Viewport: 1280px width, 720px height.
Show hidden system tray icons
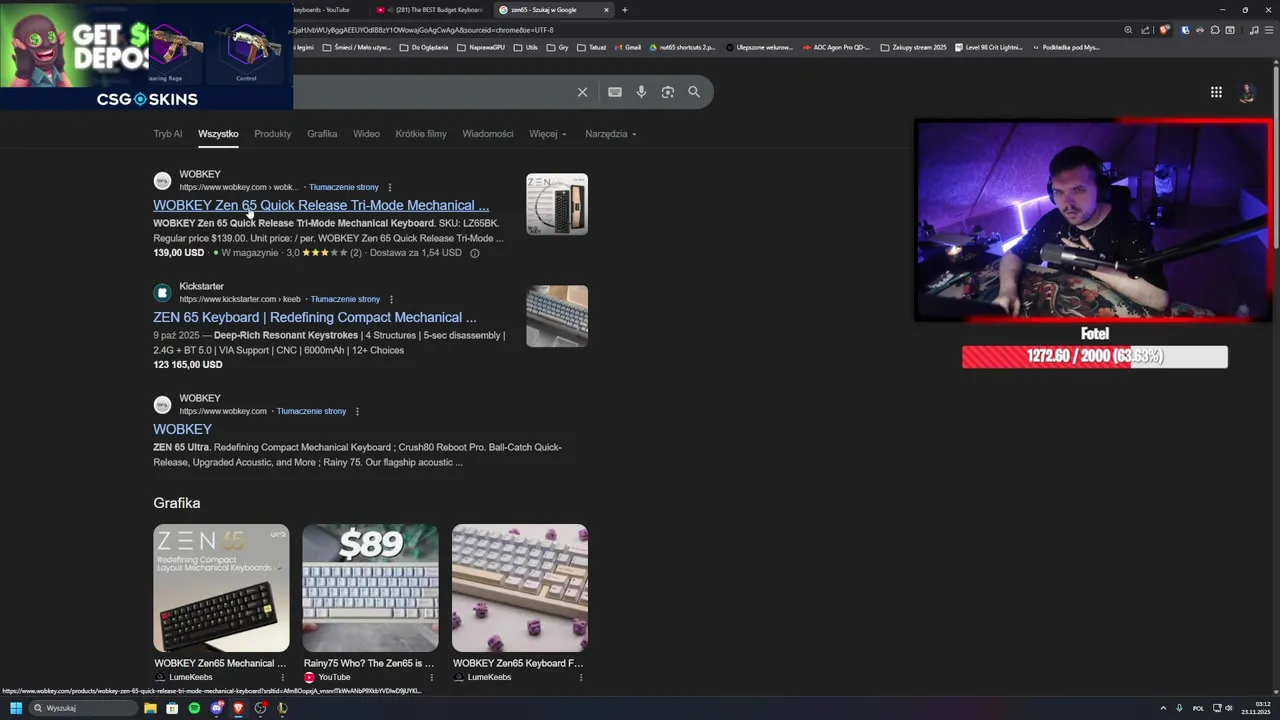click(1163, 708)
